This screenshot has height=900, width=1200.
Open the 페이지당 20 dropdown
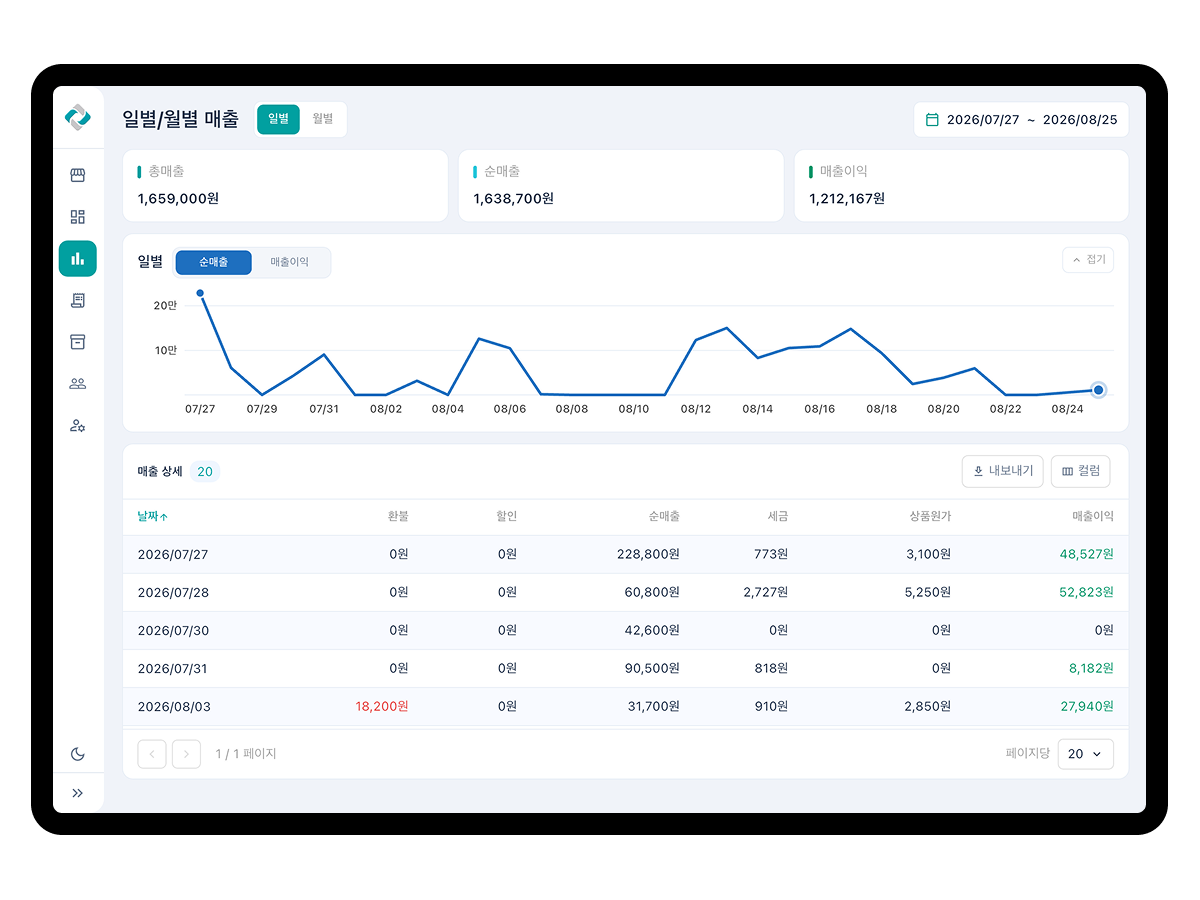click(1085, 754)
